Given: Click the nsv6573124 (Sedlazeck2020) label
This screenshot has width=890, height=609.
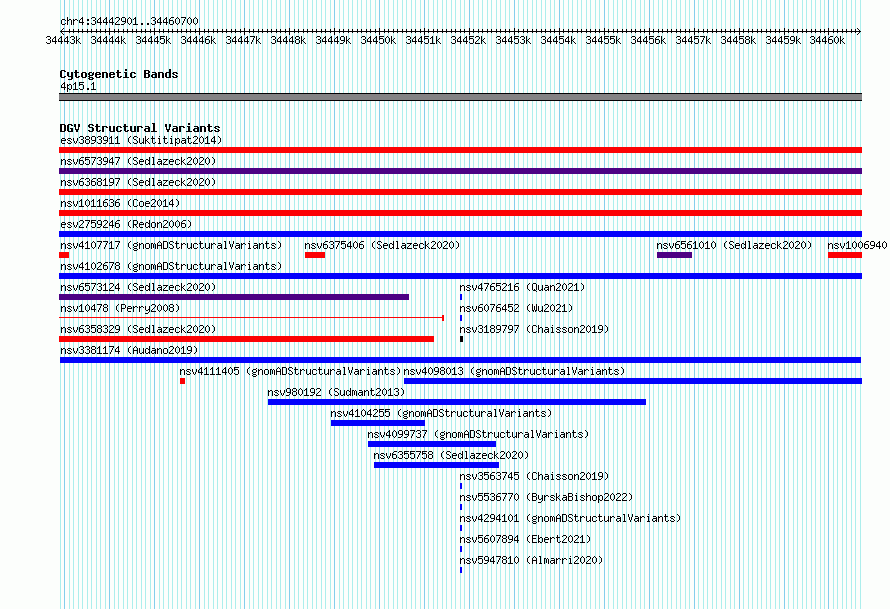Looking at the screenshot, I should tap(138, 287).
